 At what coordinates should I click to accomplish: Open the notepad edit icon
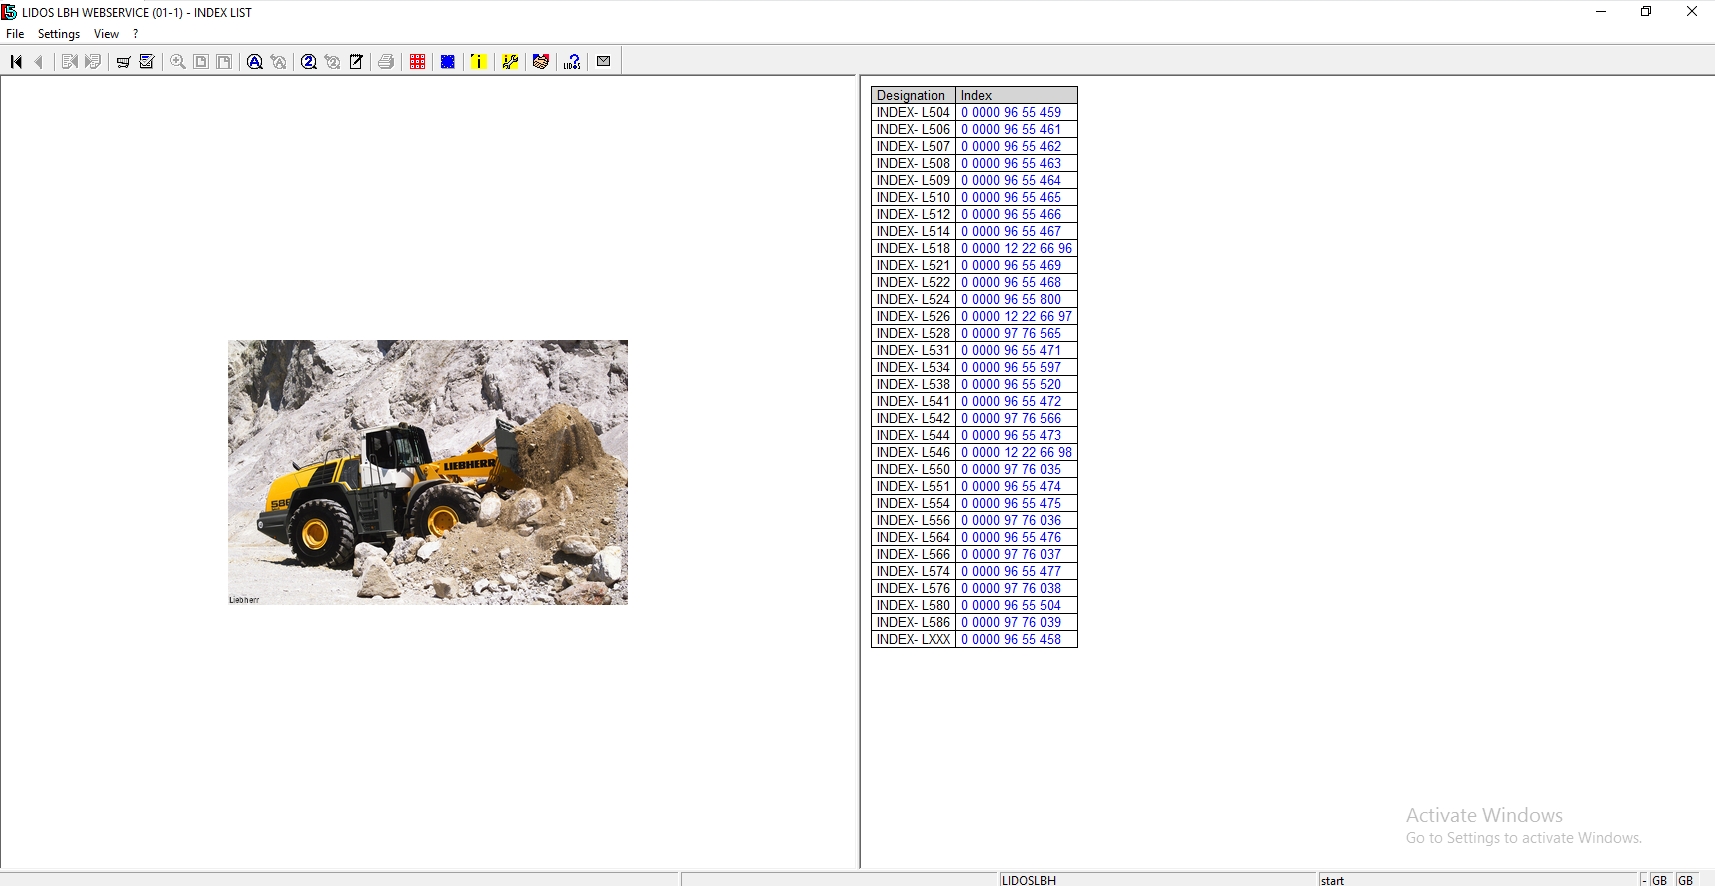[356, 62]
